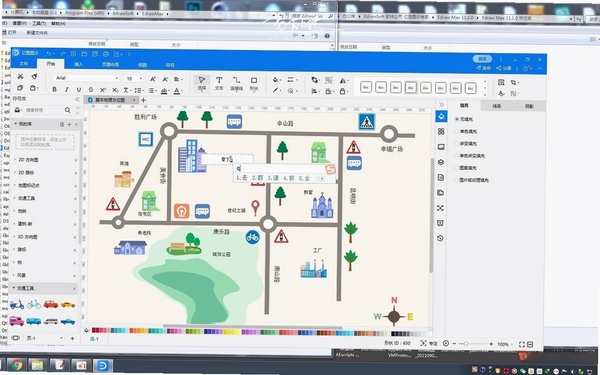The height and width of the screenshot is (375, 600).
Task: Switch to the 插入 ribbon tab
Action: 78,64
